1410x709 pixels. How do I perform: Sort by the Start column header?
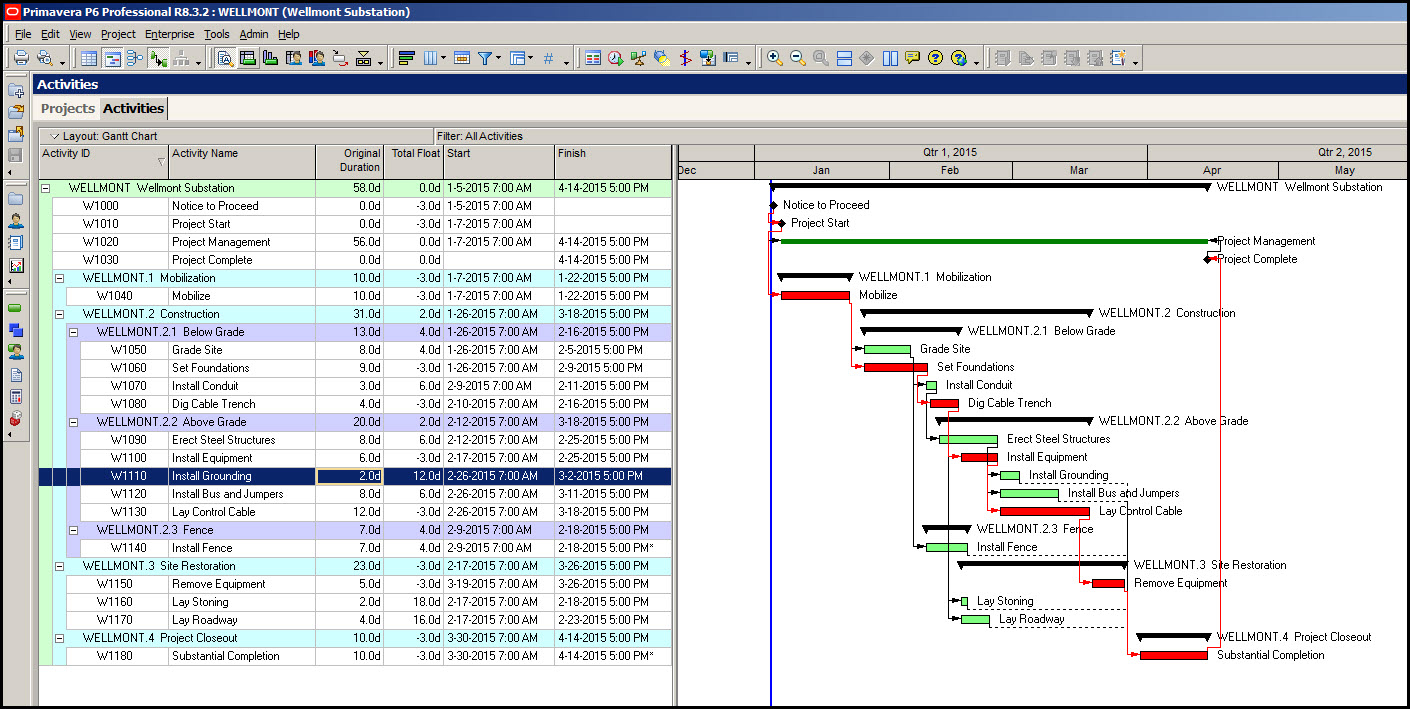499,161
